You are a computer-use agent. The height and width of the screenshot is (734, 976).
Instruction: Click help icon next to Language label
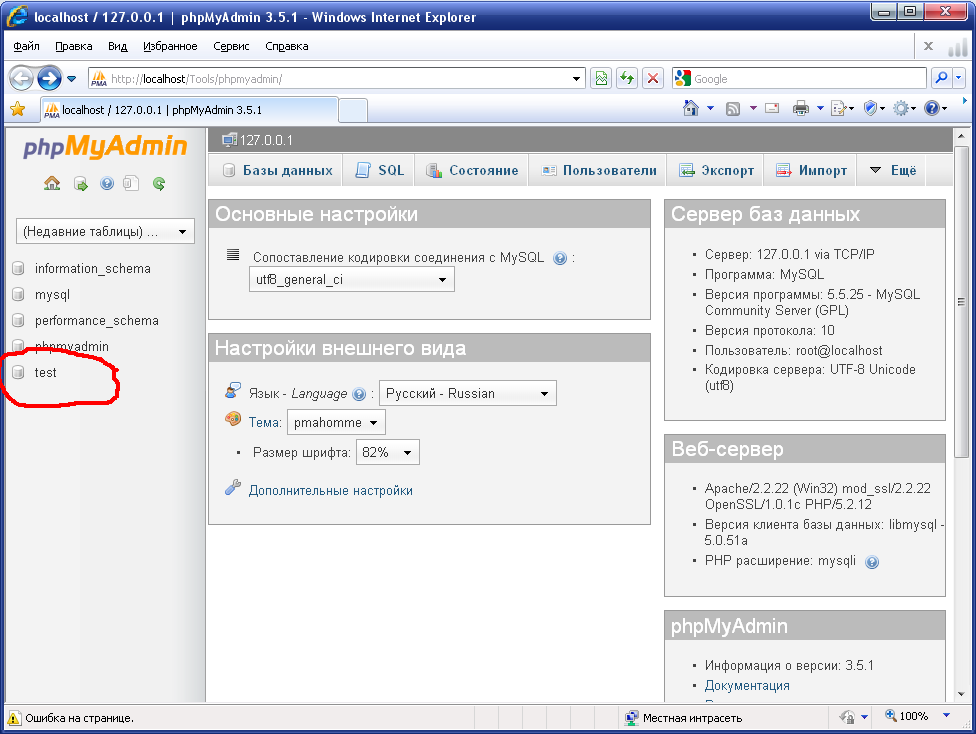point(359,394)
